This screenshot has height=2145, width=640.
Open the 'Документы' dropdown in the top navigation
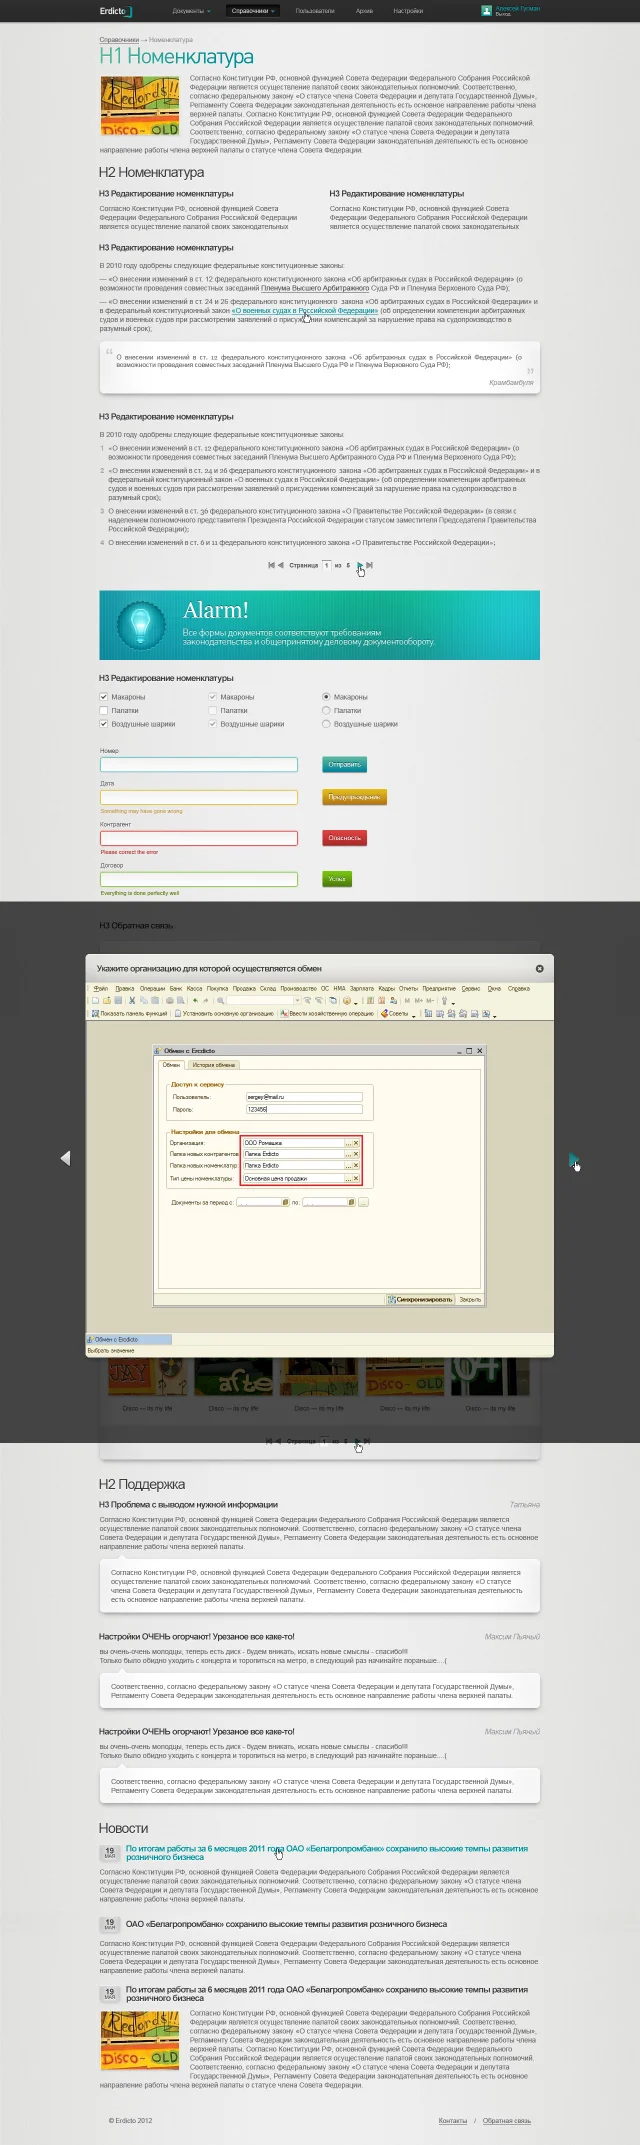click(191, 11)
